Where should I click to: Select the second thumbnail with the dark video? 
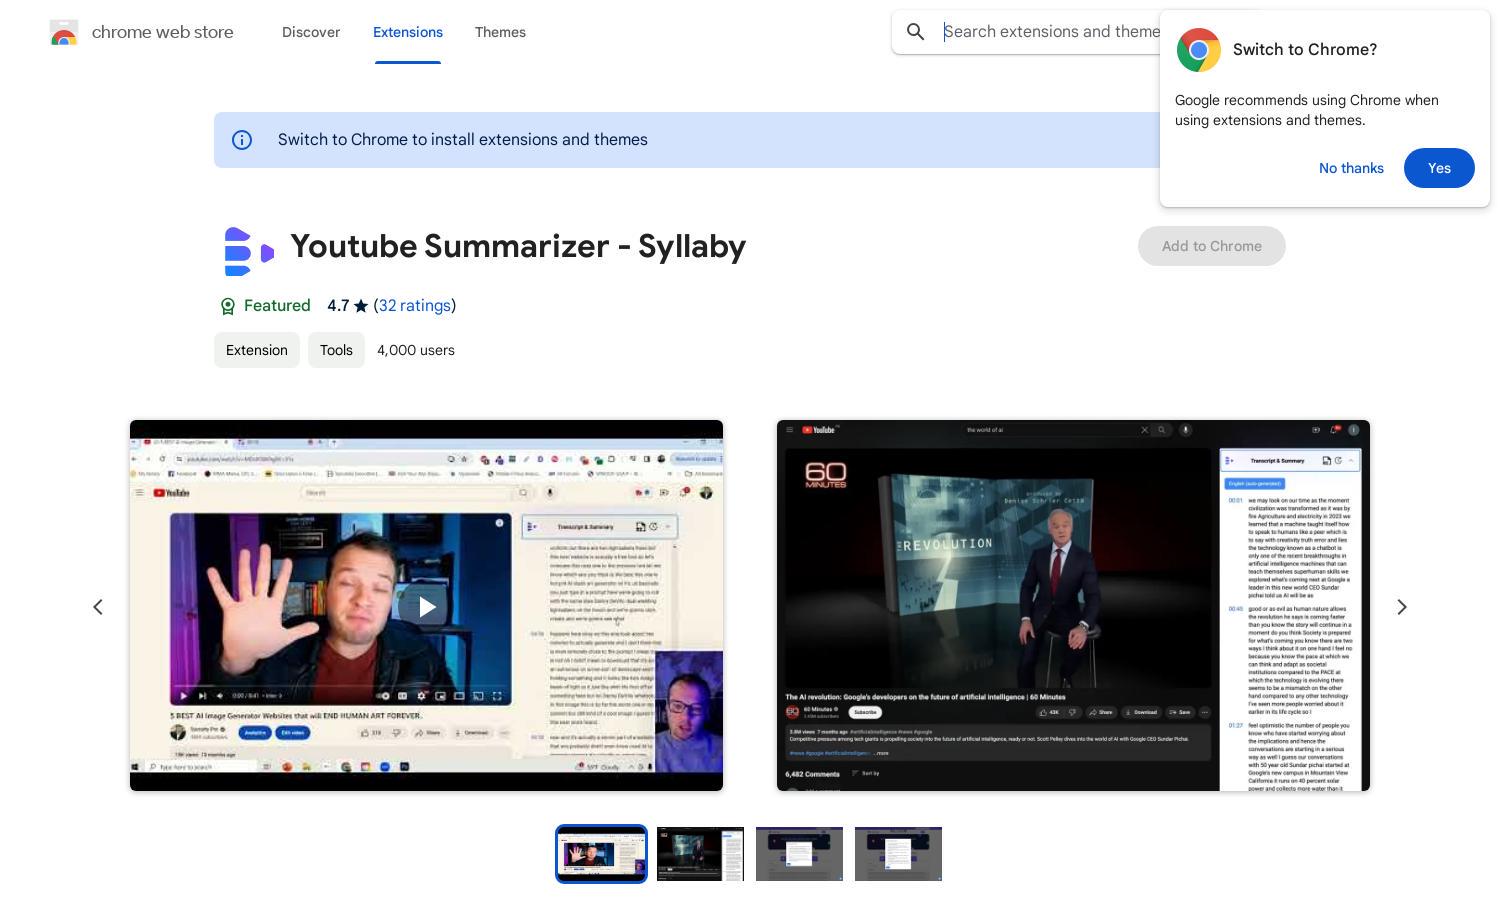pyautogui.click(x=700, y=854)
